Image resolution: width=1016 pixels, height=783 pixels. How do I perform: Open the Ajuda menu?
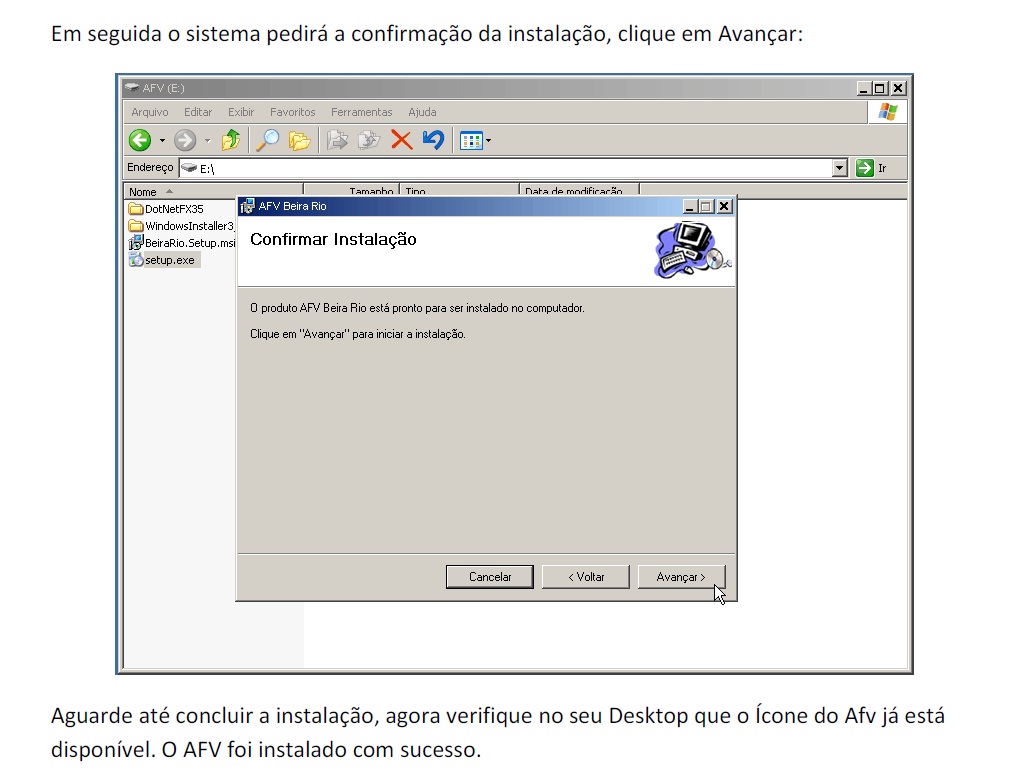pyautogui.click(x=422, y=112)
